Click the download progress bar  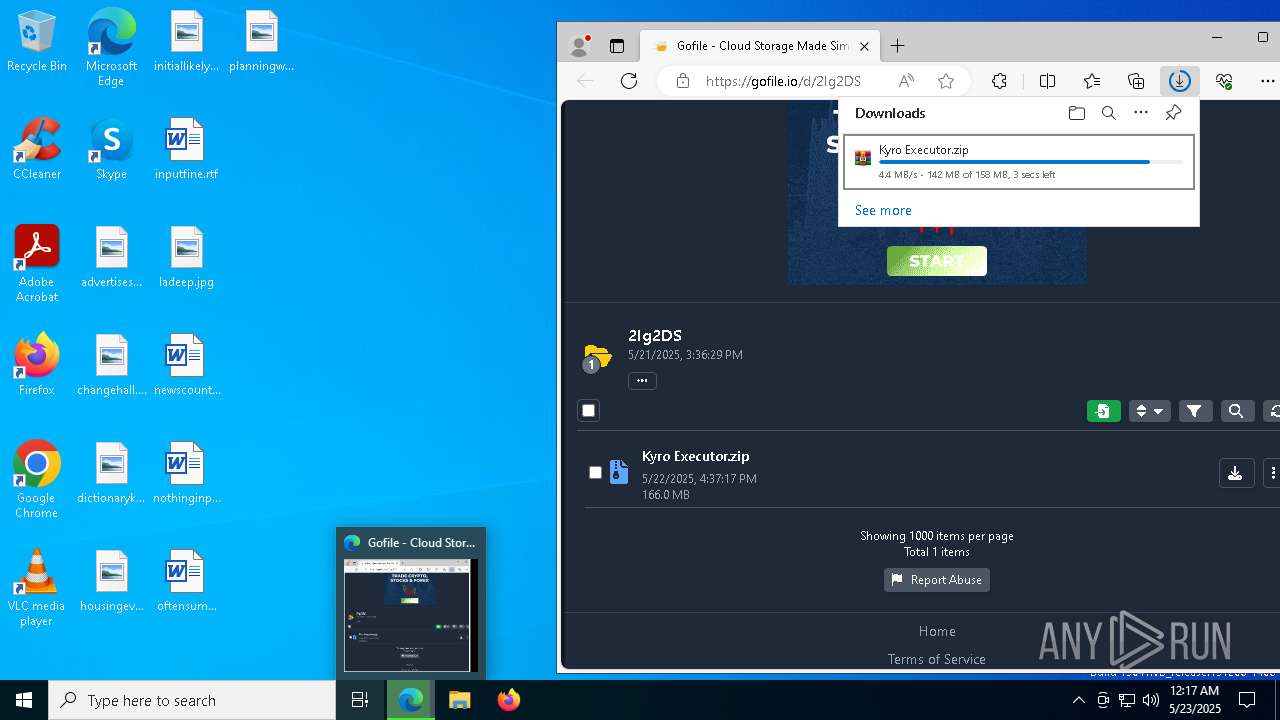(x=1030, y=162)
